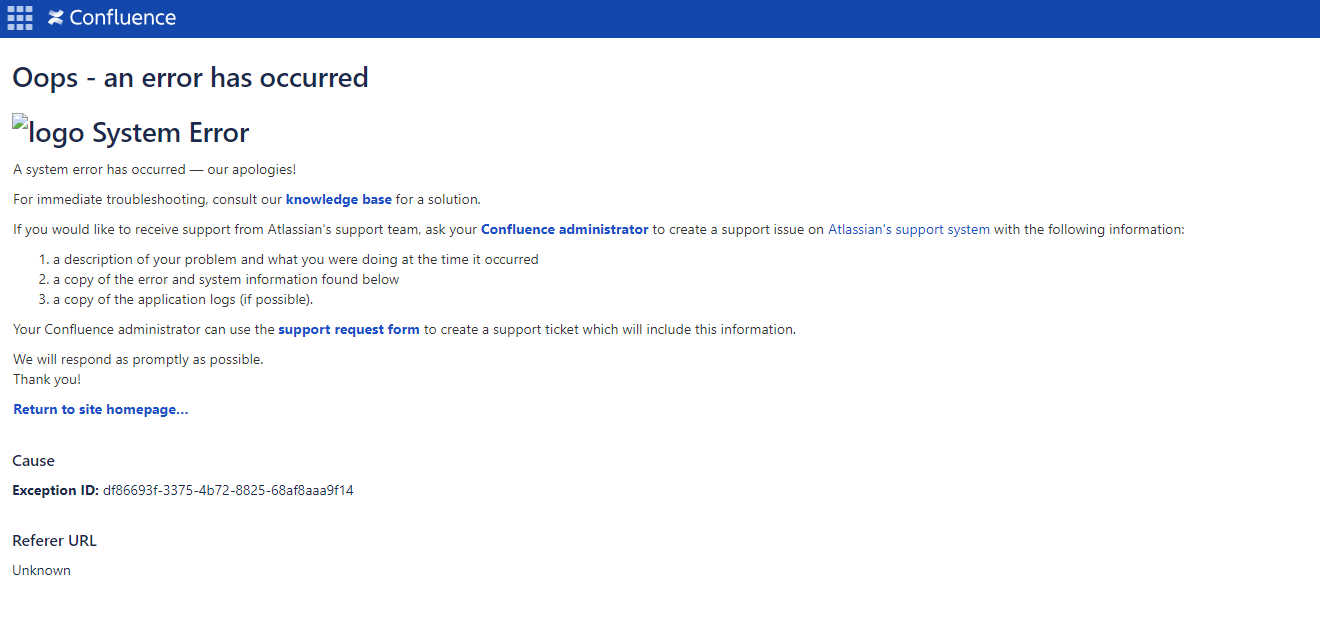
Task: Click the 'Exception ID:' bold label
Action: click(x=56, y=490)
